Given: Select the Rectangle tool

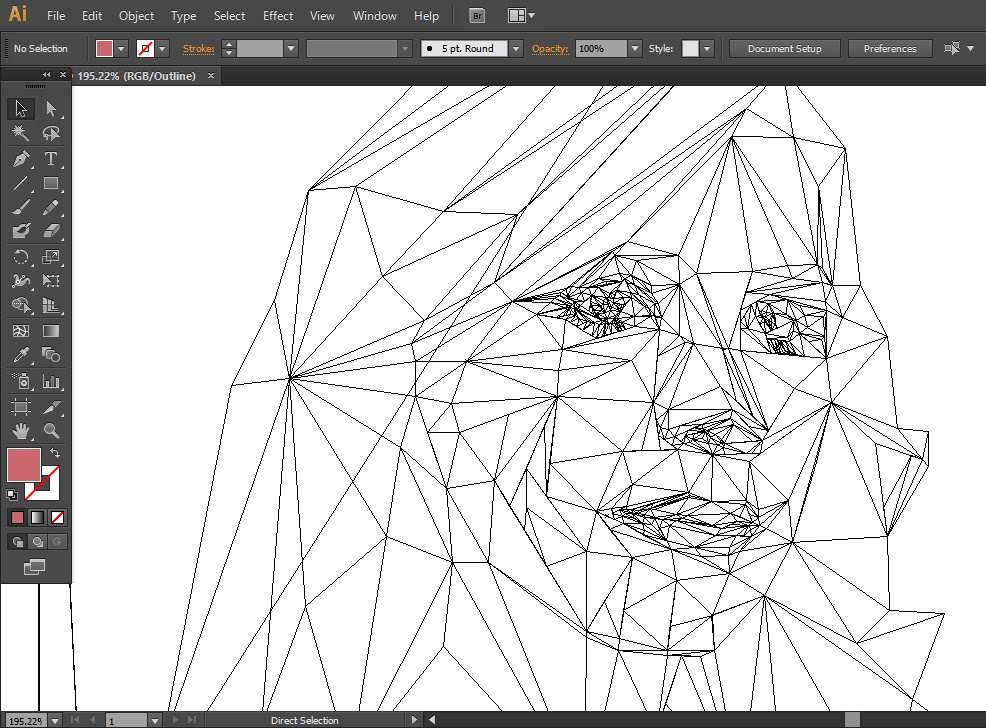Looking at the screenshot, I should pyautogui.click(x=51, y=184).
